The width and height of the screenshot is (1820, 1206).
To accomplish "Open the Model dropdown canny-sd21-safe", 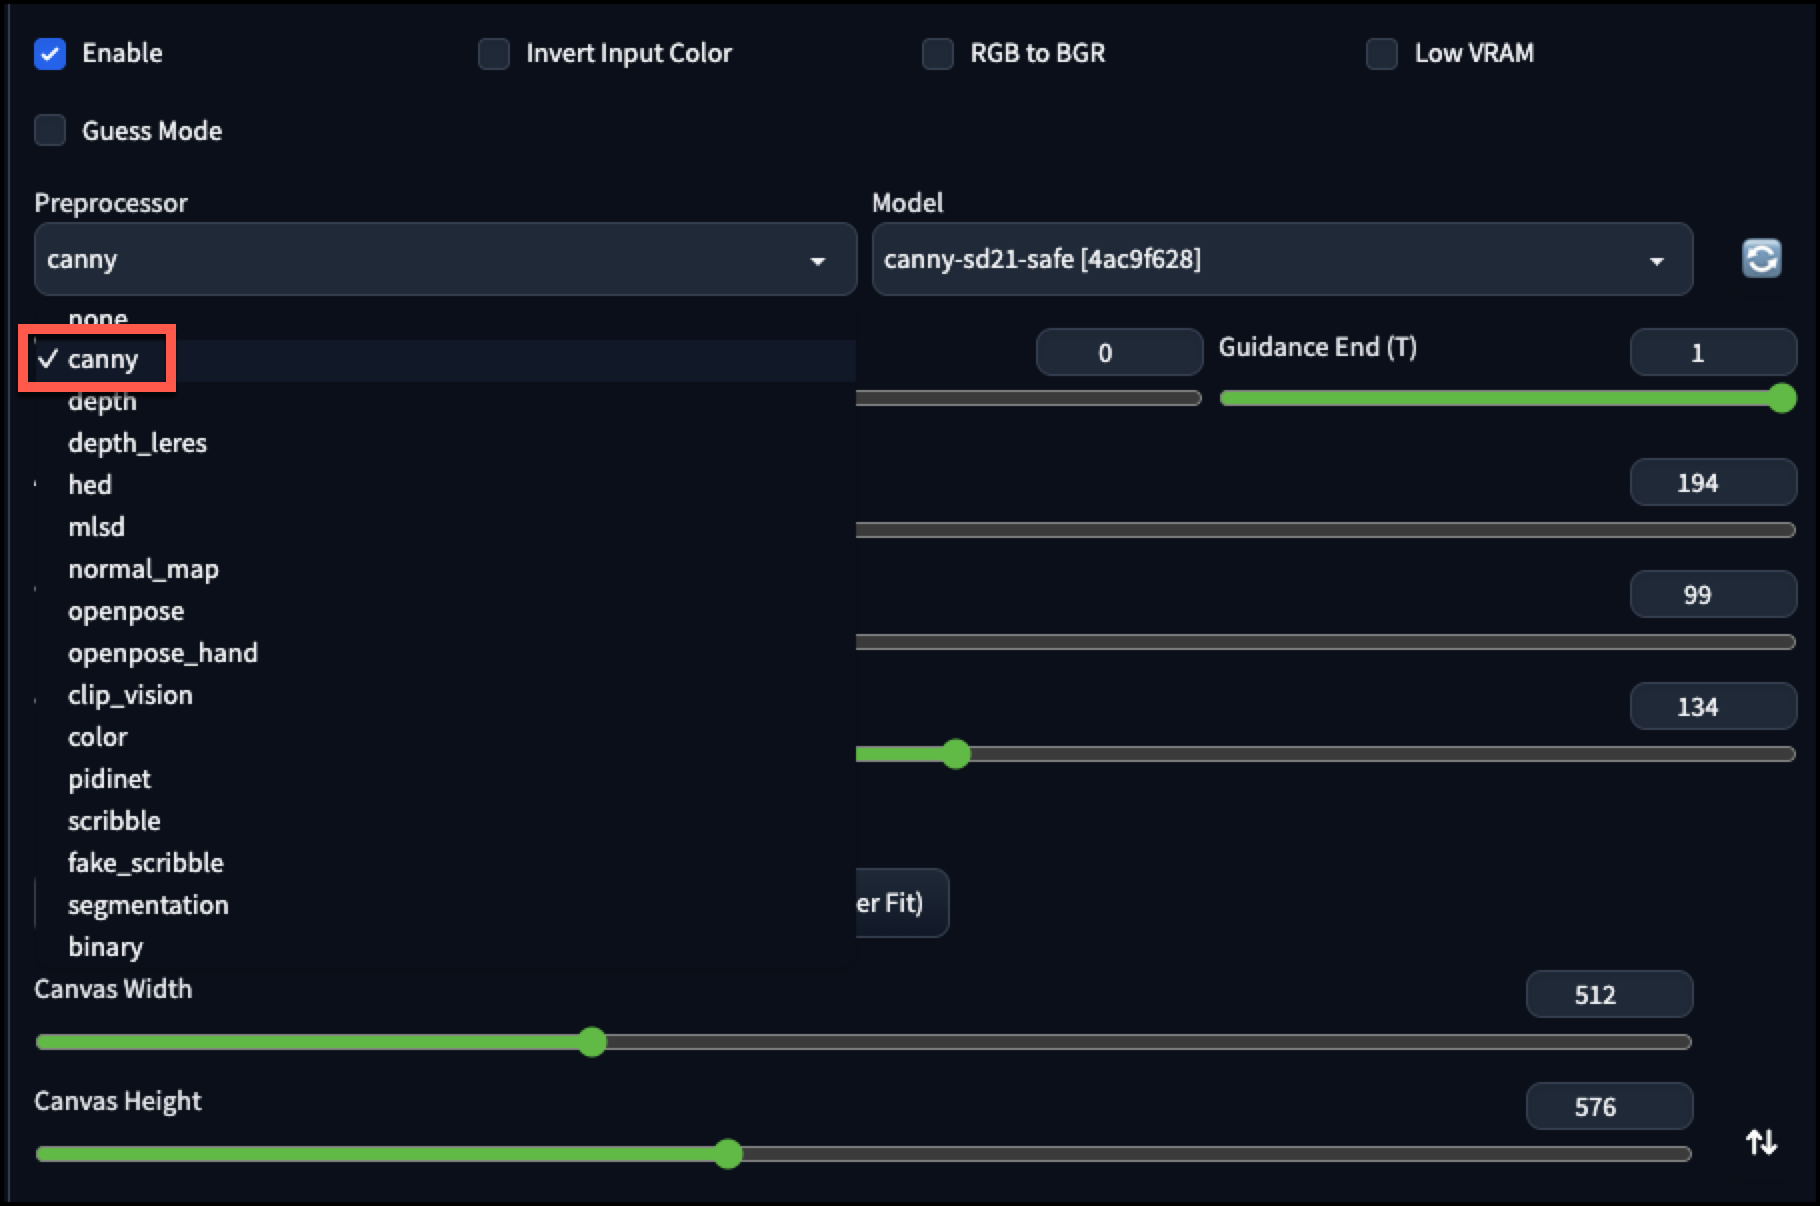I will [x=1282, y=259].
